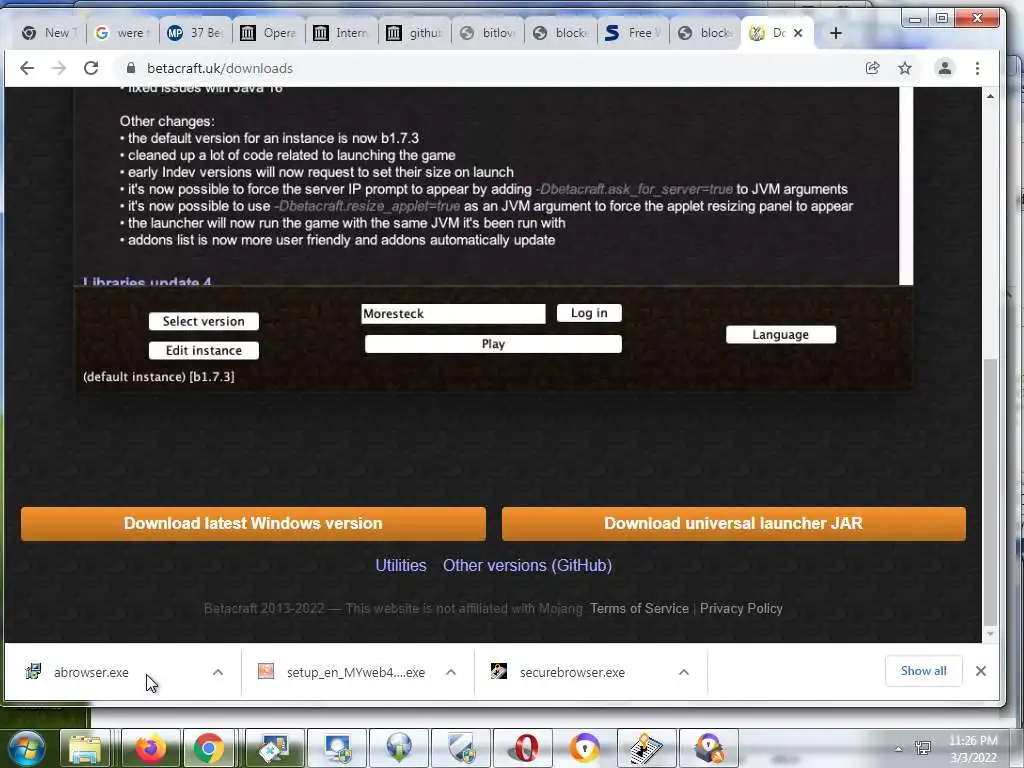Switch to the 'Free V' tab
Image resolution: width=1024 pixels, height=768 pixels.
pos(632,33)
